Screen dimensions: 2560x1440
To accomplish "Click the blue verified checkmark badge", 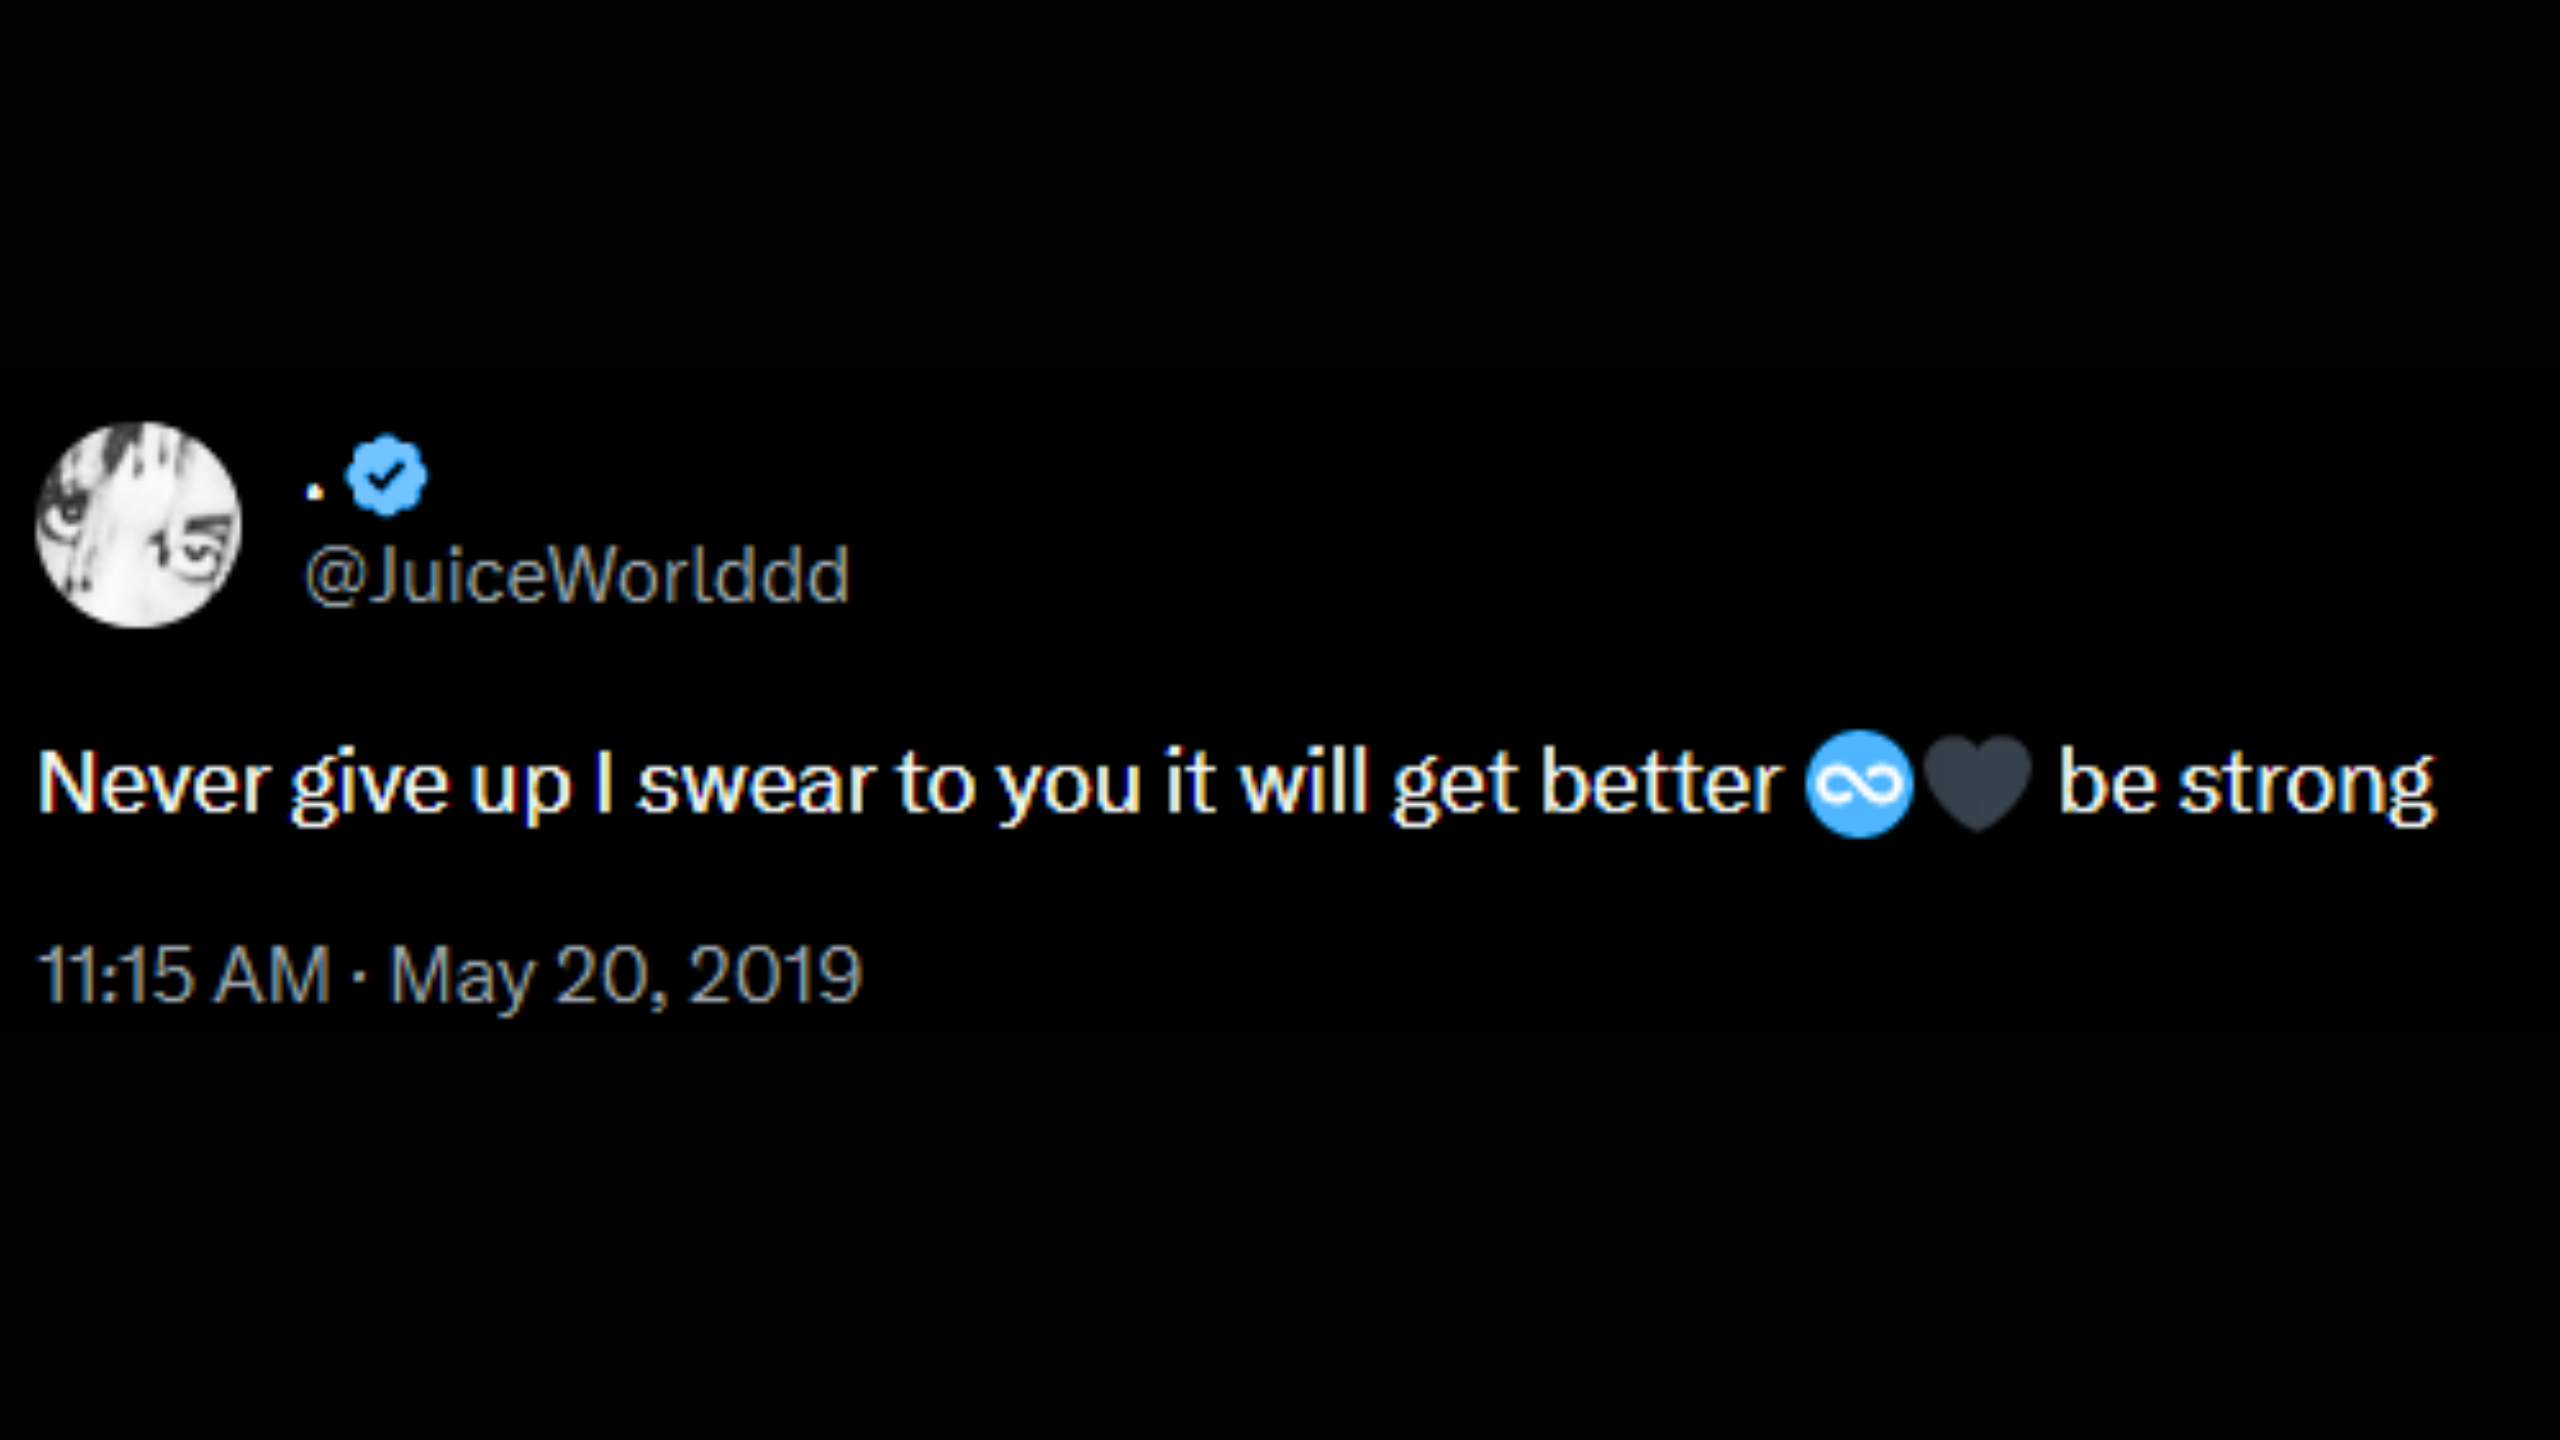I will click(x=386, y=475).
